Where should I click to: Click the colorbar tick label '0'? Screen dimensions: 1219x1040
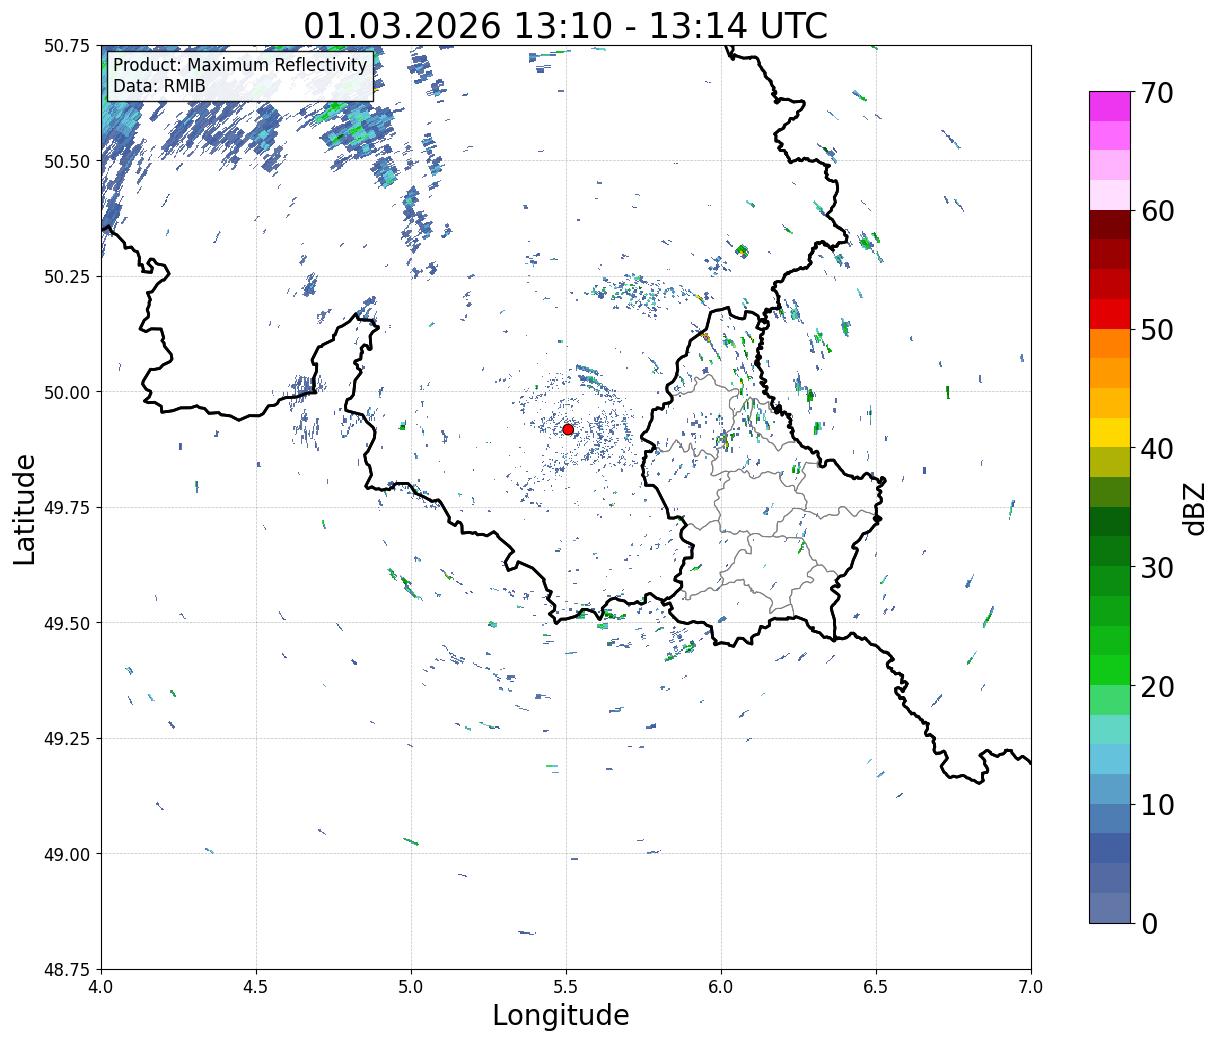[x=1149, y=924]
